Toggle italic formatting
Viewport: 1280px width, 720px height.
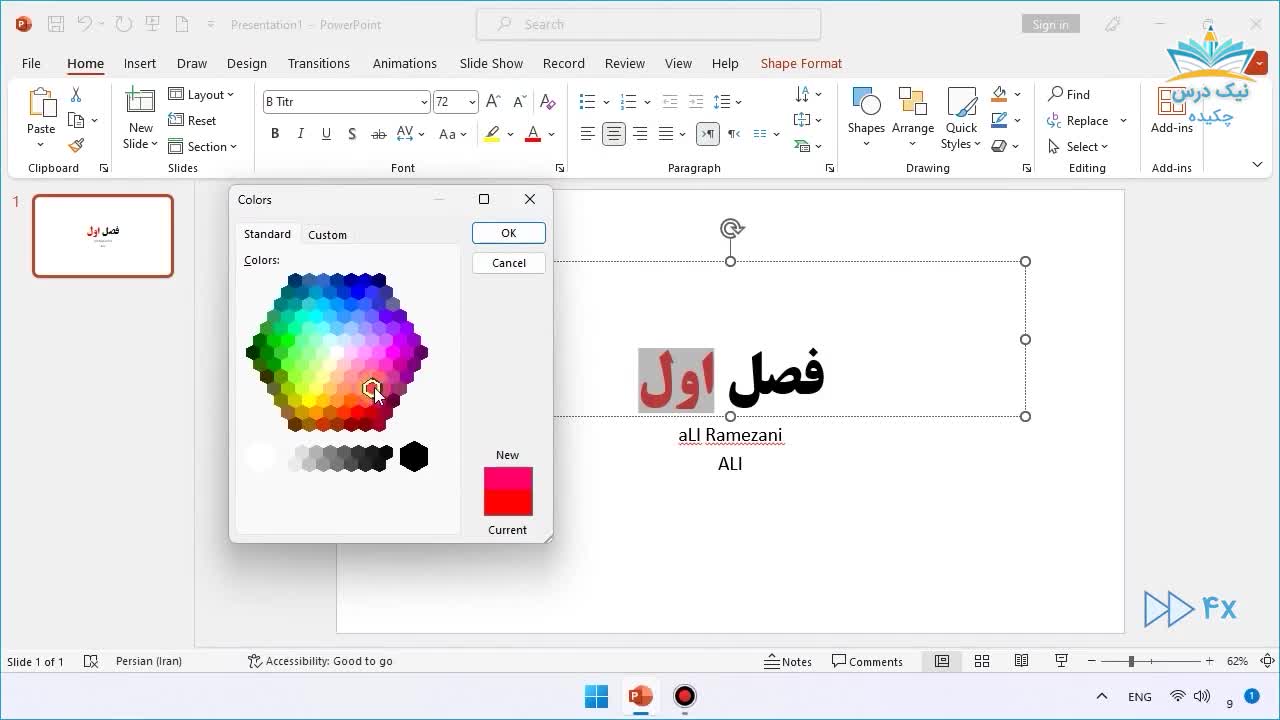(x=300, y=134)
